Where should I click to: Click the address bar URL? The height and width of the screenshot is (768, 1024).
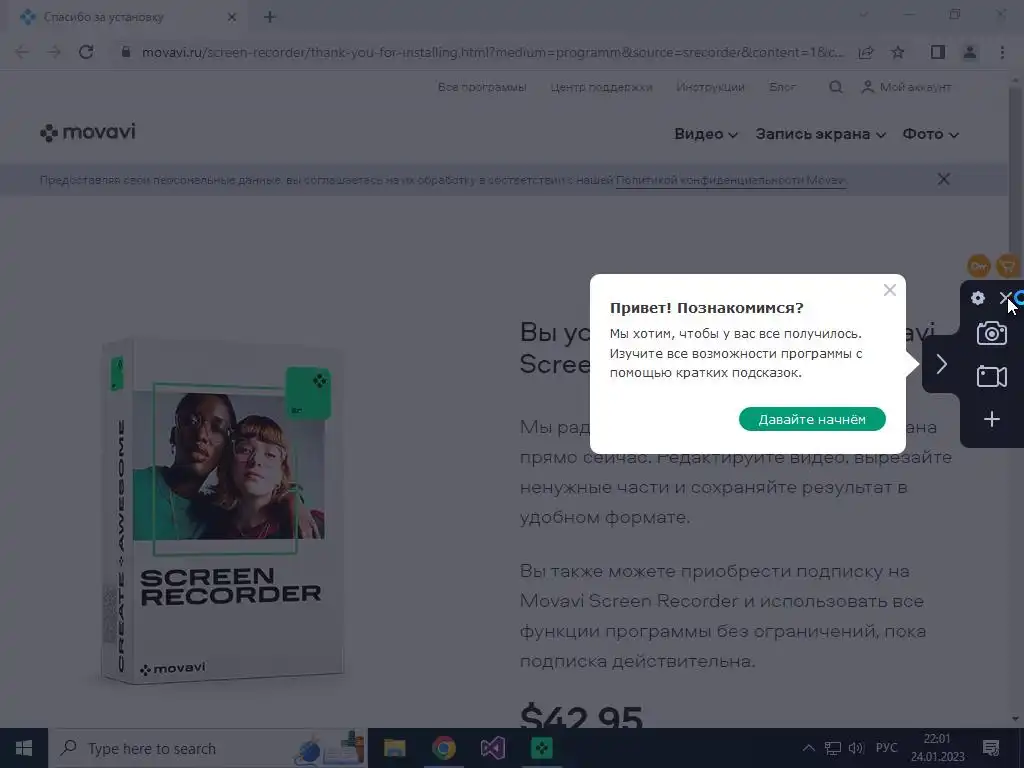pyautogui.click(x=492, y=52)
